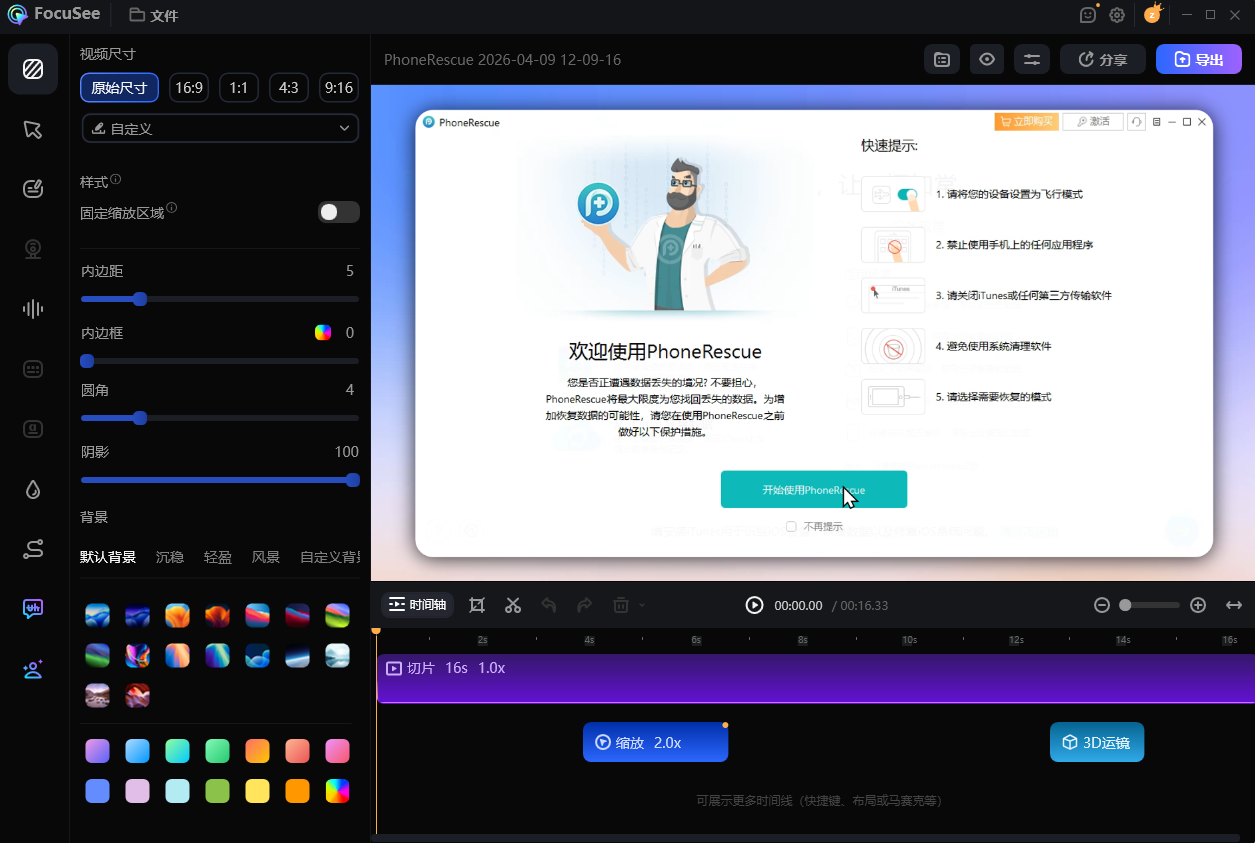This screenshot has height=843, width=1255.
Task: Zoom in the timeline with plus icon
Action: (x=1198, y=605)
